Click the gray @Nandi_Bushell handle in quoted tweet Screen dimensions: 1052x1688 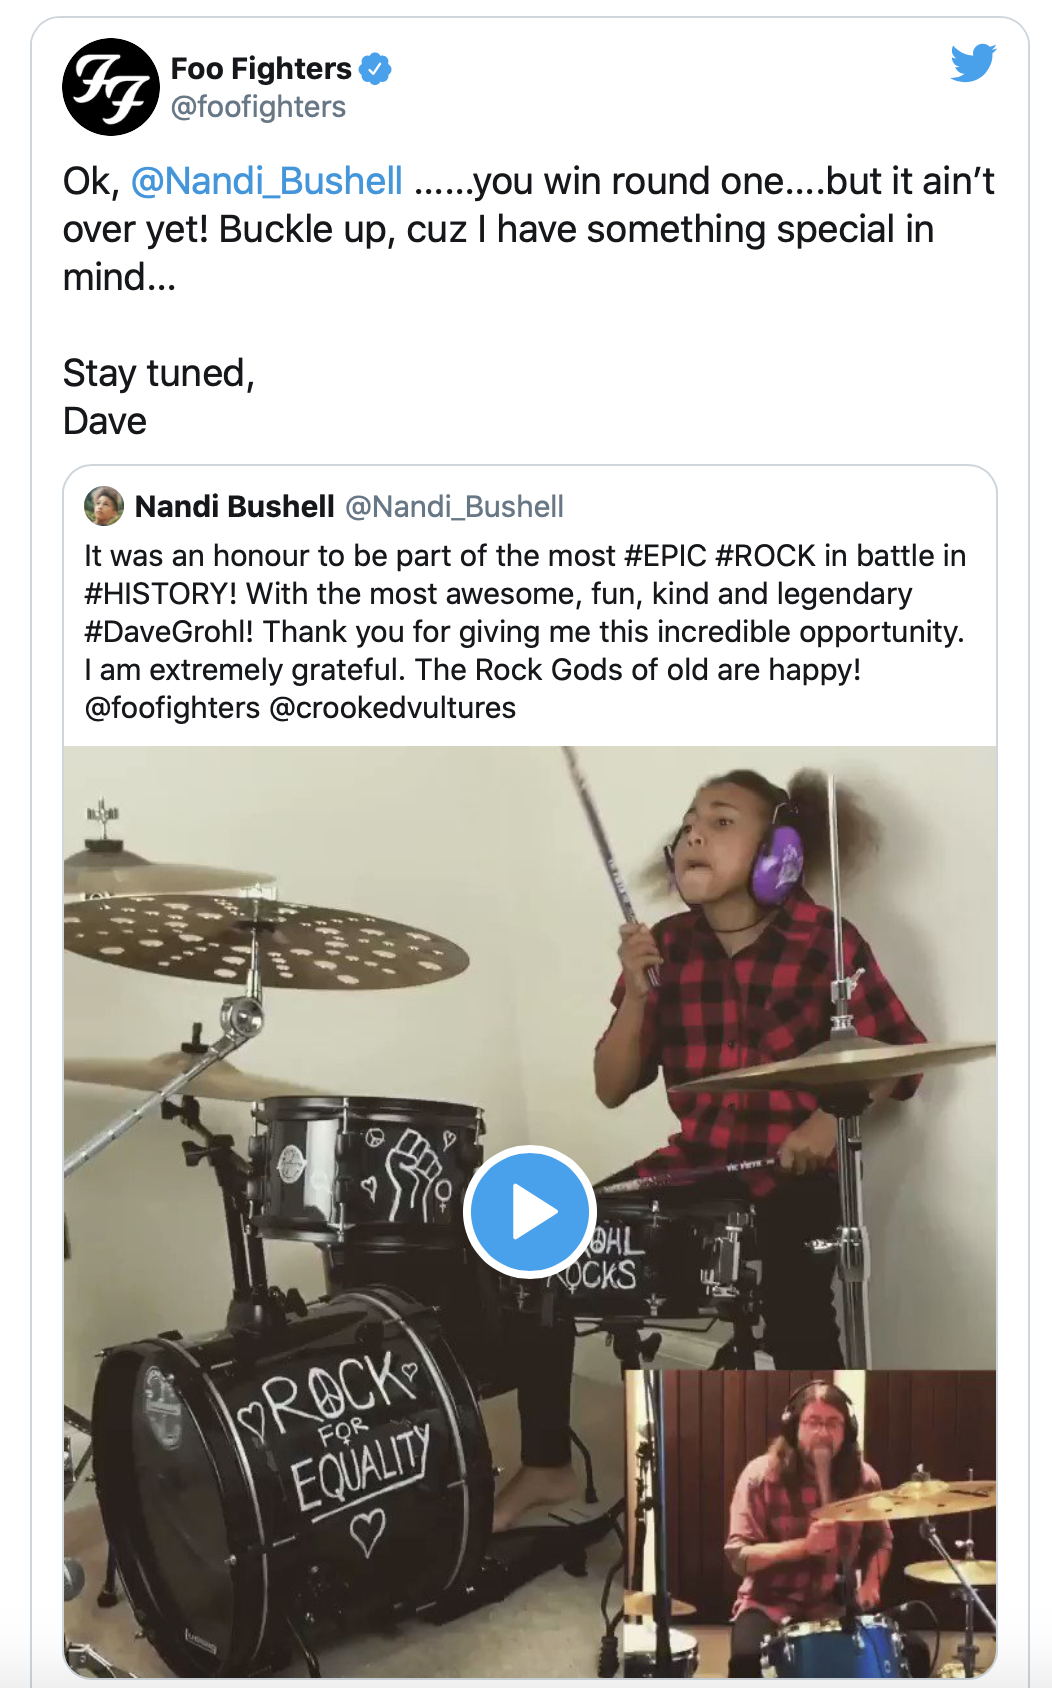pyautogui.click(x=454, y=507)
